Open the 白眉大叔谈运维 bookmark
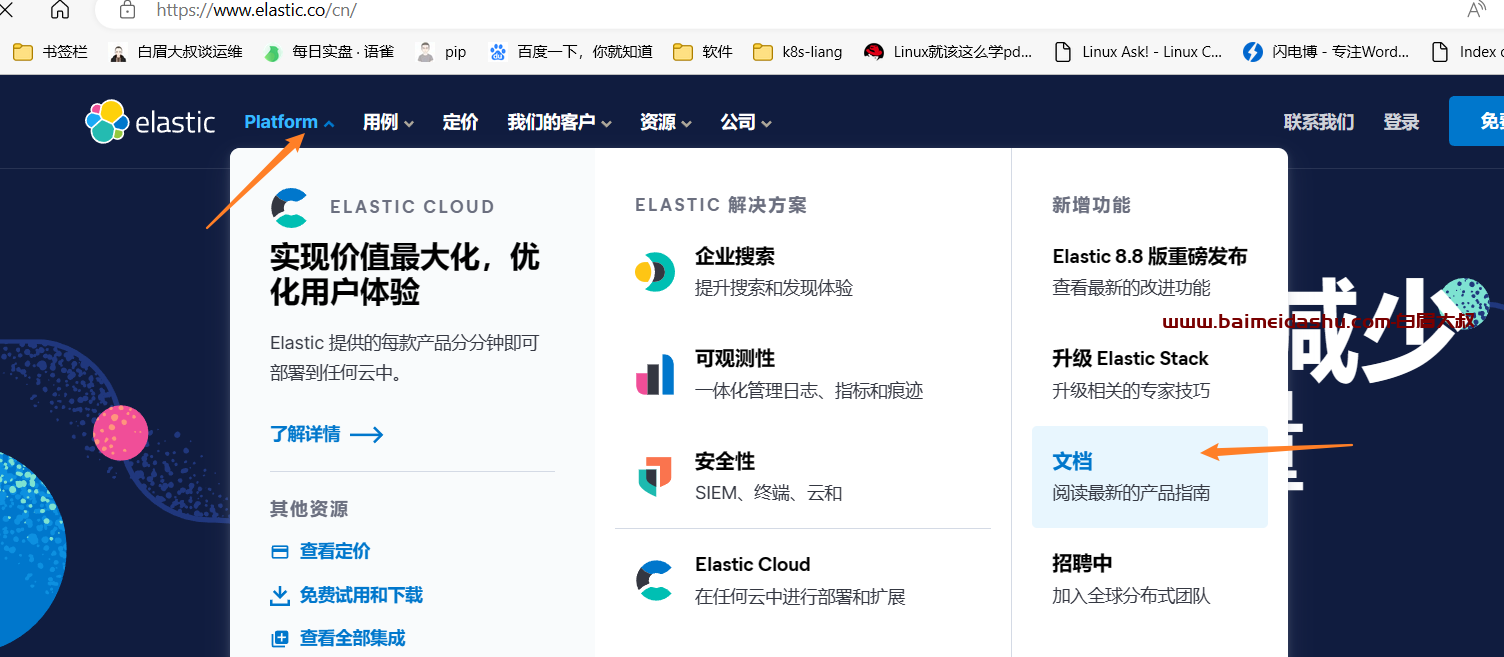 [x=175, y=52]
